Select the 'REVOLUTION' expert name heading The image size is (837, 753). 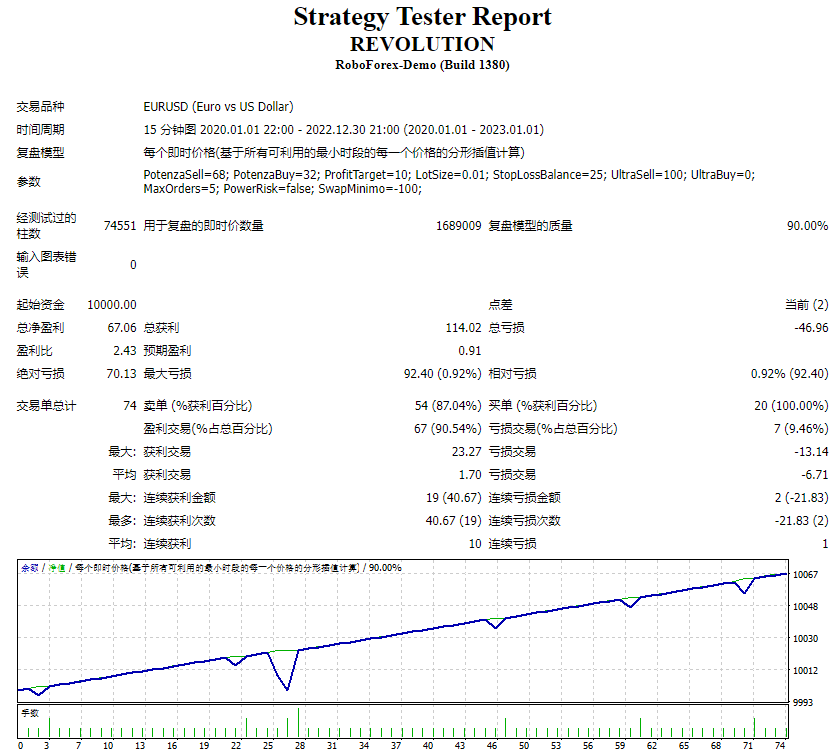pyautogui.click(x=422, y=44)
